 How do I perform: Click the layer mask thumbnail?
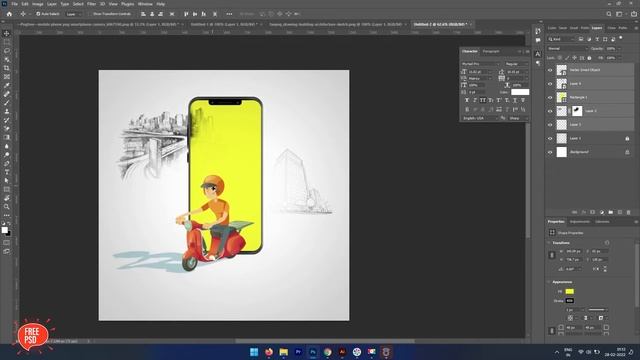577,111
